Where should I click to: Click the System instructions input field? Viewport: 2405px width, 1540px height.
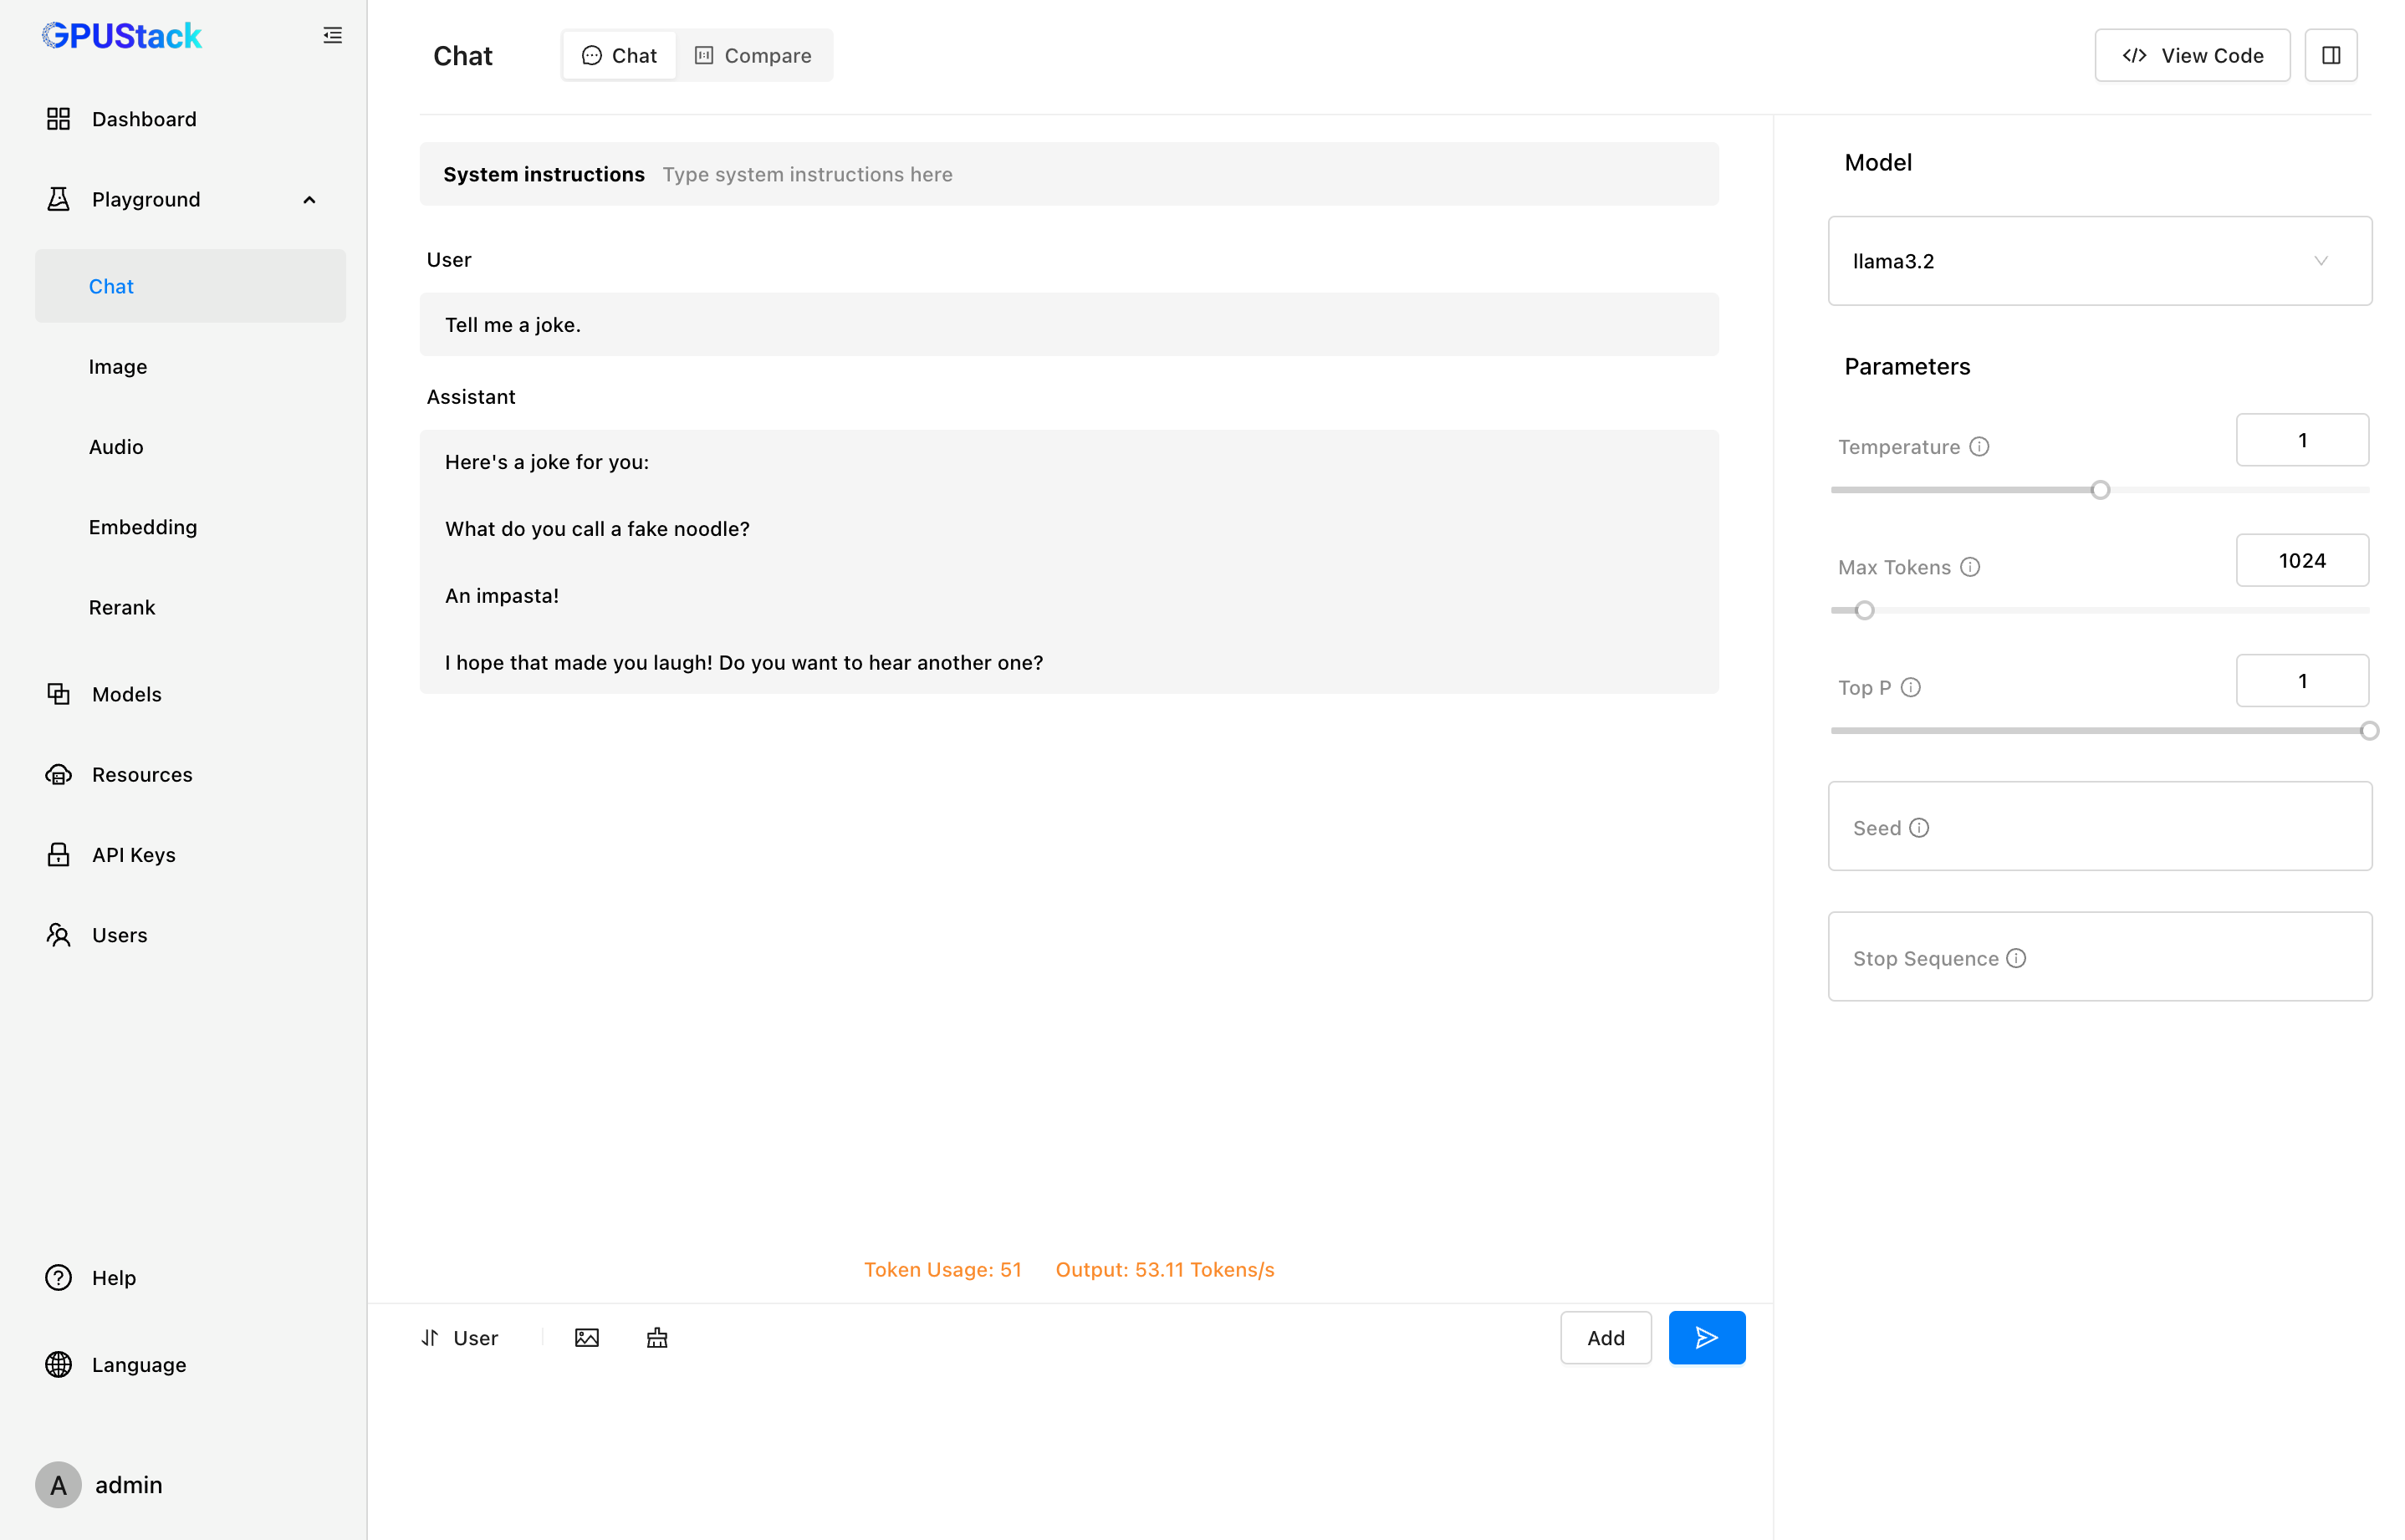click(1180, 175)
